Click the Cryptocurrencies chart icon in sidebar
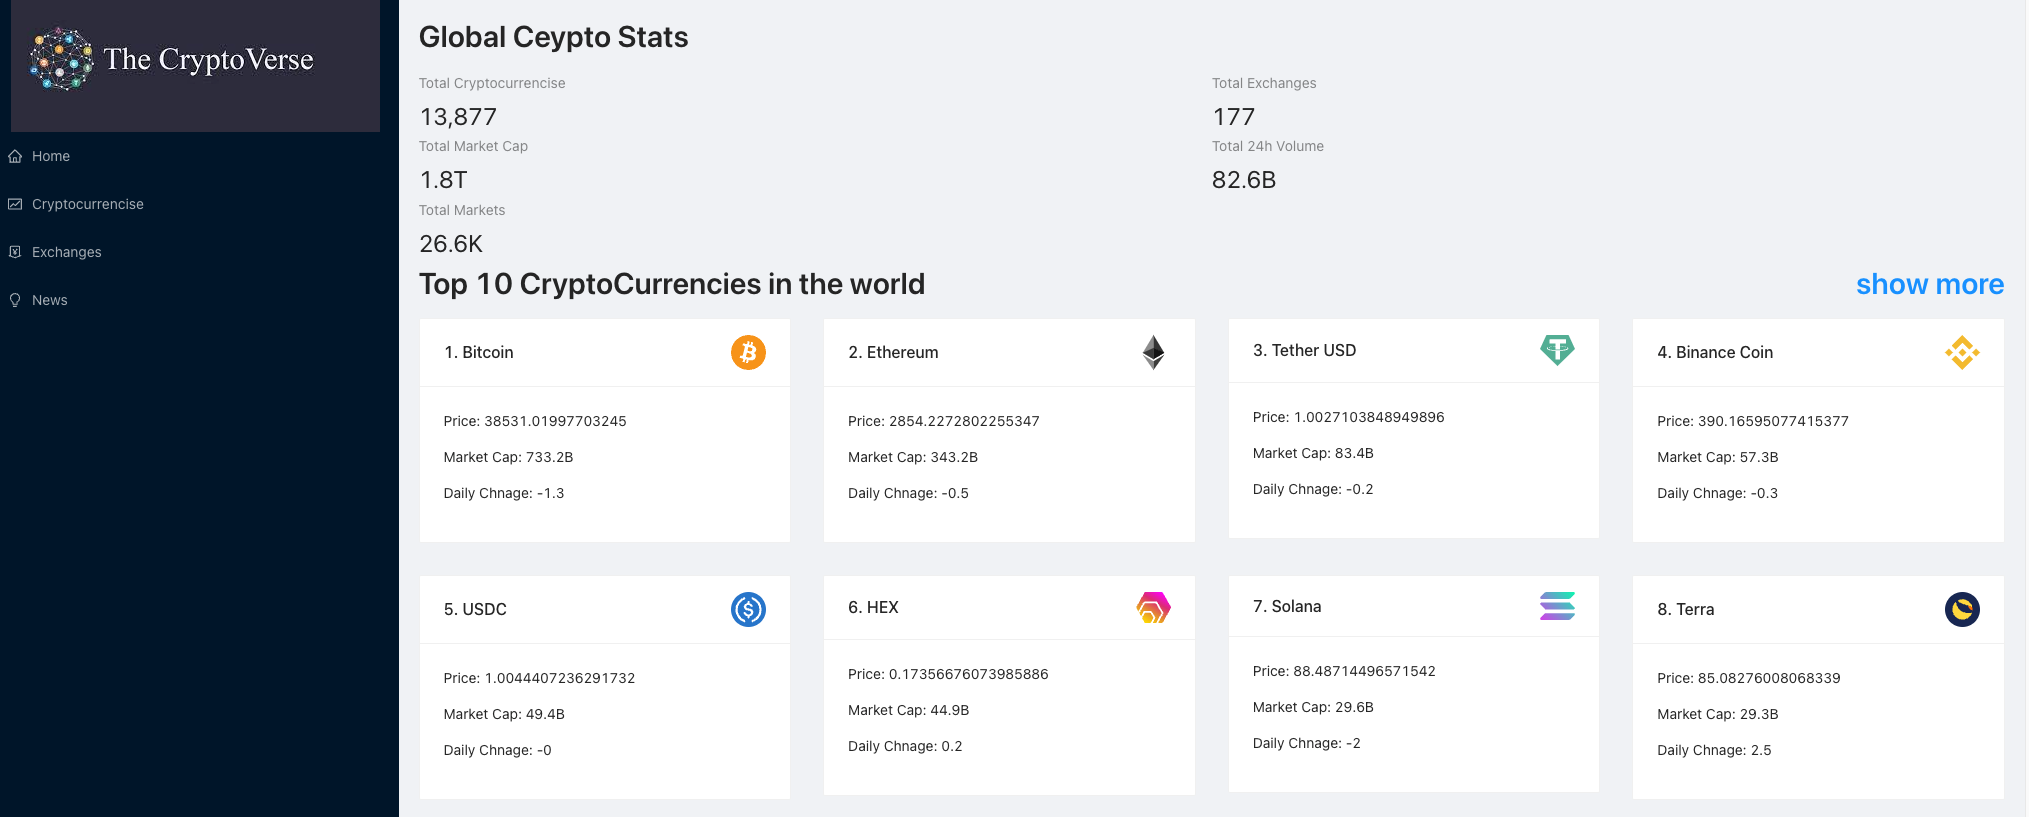Image resolution: width=2029 pixels, height=817 pixels. point(15,204)
